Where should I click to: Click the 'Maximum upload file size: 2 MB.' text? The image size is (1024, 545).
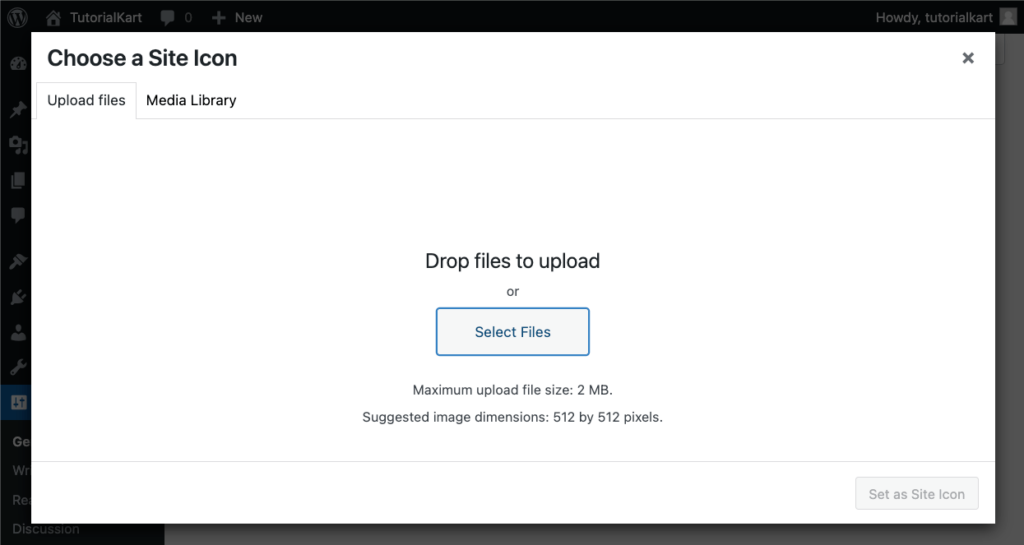(513, 390)
